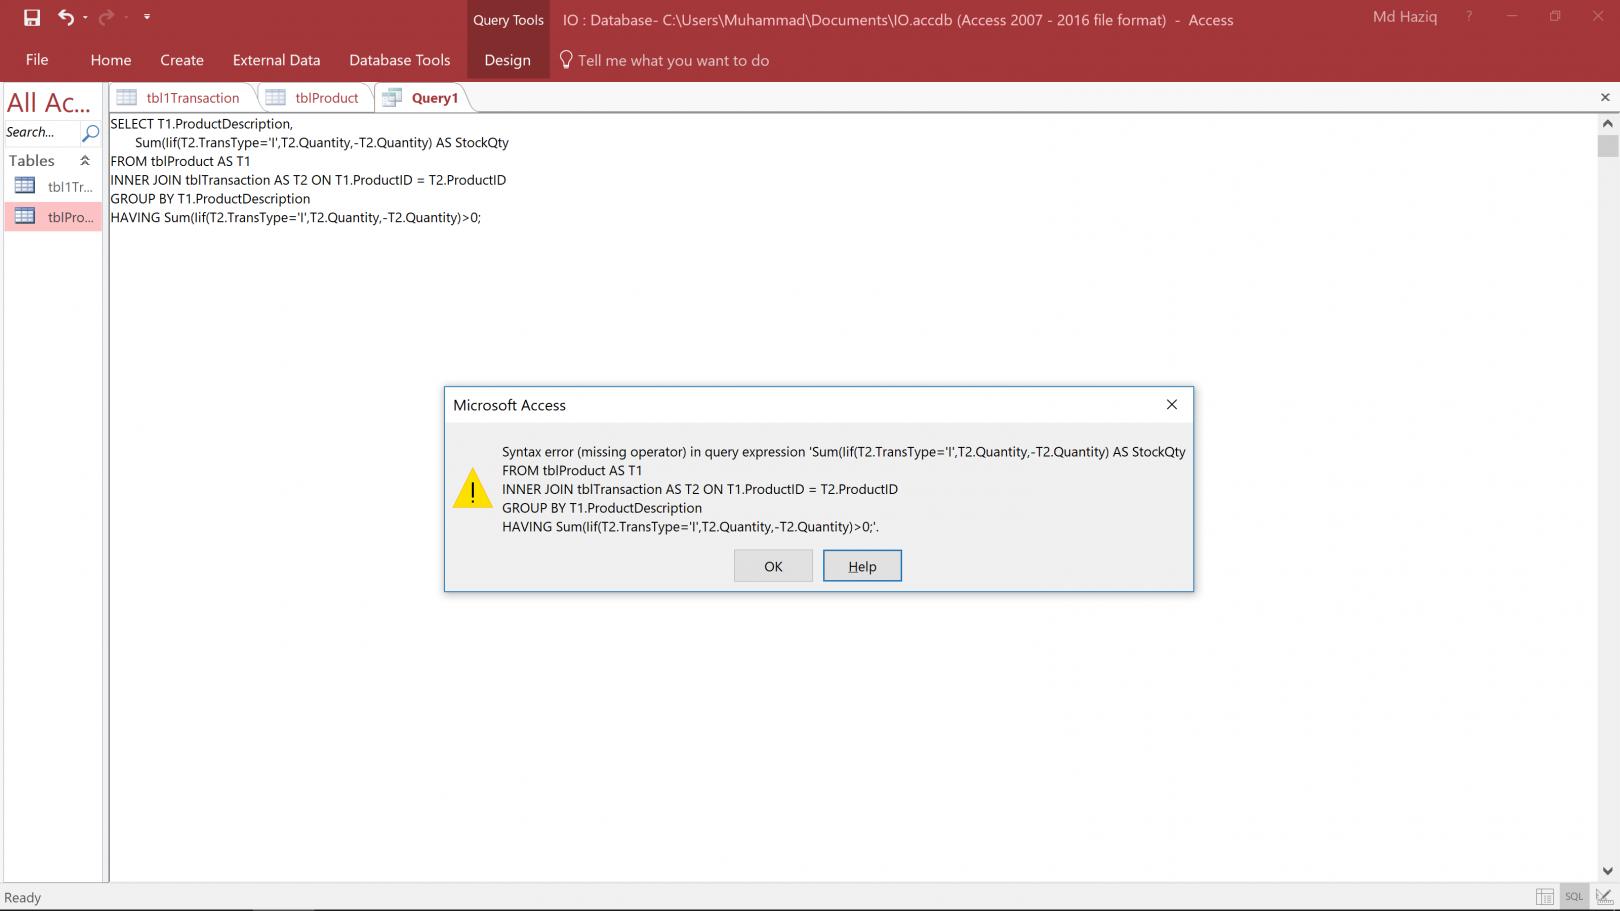Viewport: 1620px width, 911px height.
Task: Open the External Data ribbon tab
Action: 277,60
